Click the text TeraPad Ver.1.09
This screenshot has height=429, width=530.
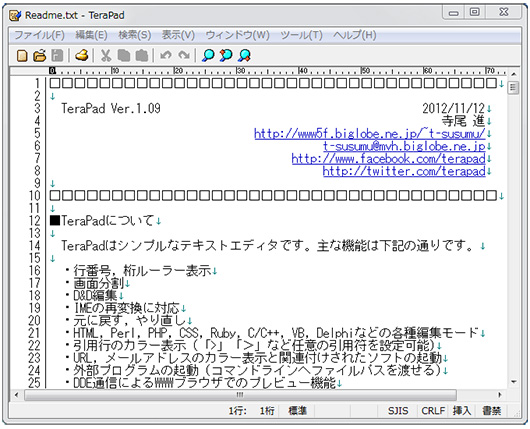(x=111, y=109)
